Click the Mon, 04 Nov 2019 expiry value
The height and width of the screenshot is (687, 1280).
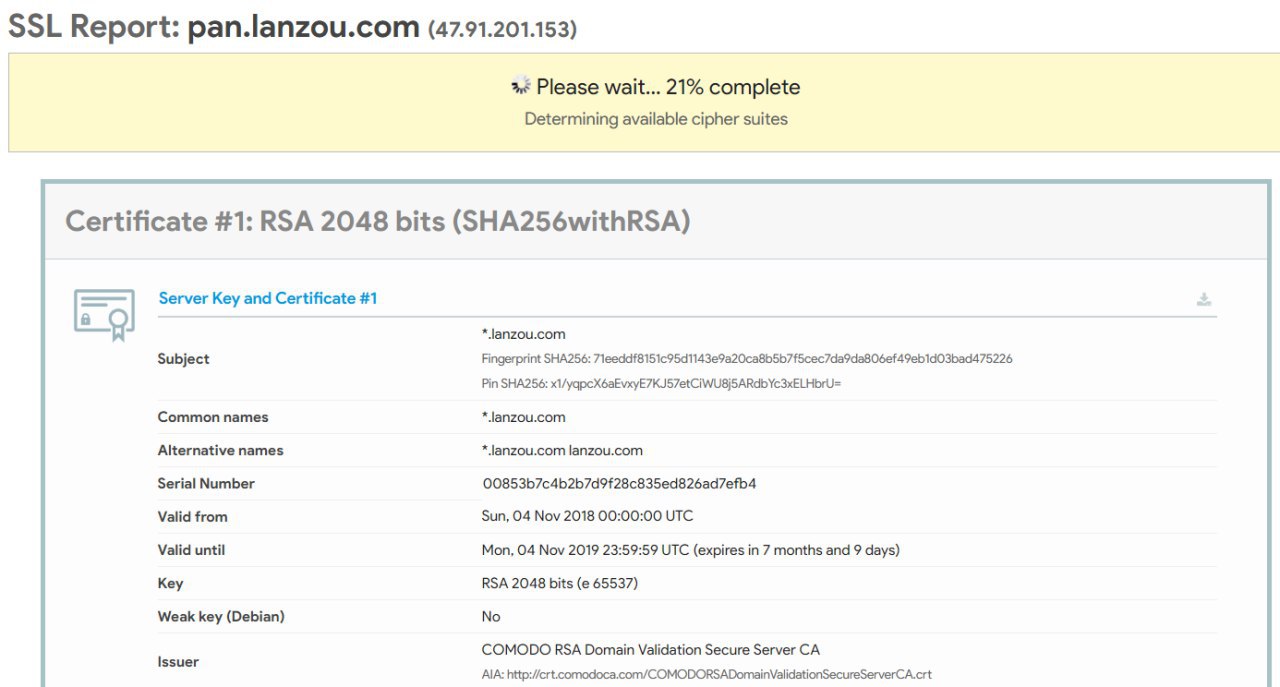(690, 550)
